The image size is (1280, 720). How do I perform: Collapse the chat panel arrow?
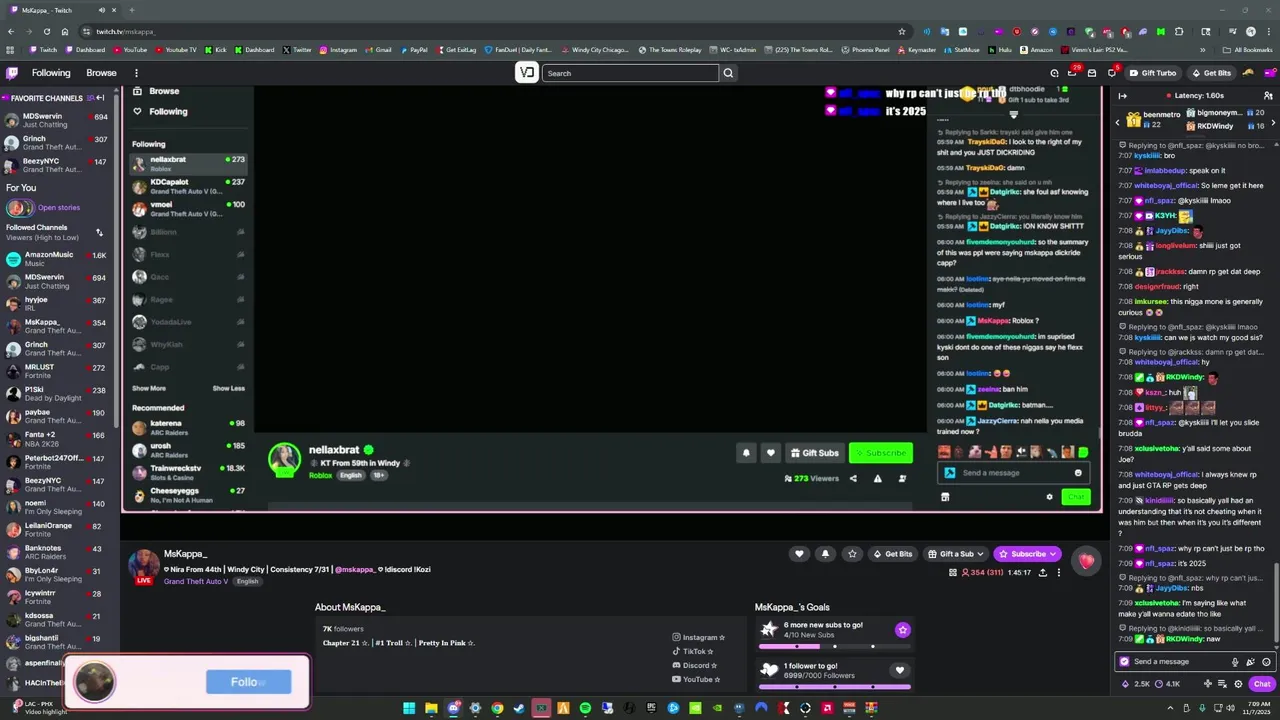pyautogui.click(x=1122, y=96)
